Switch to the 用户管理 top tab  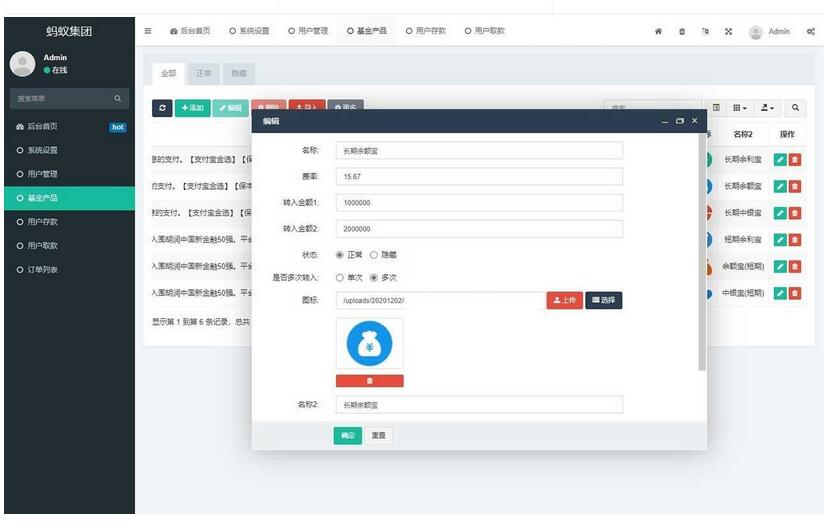click(308, 31)
